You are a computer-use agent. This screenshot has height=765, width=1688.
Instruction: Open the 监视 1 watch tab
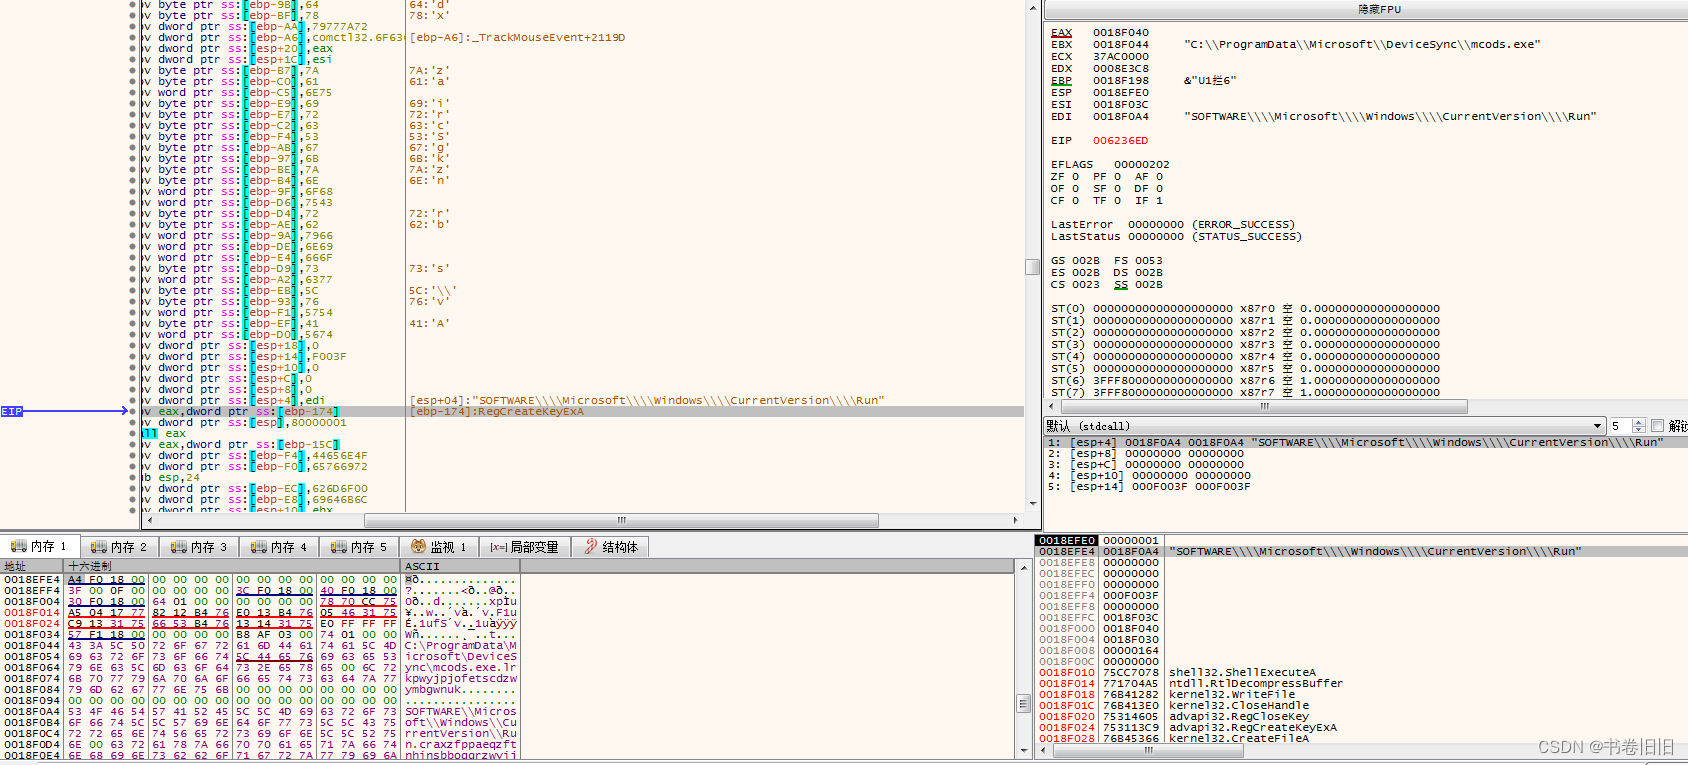[439, 547]
